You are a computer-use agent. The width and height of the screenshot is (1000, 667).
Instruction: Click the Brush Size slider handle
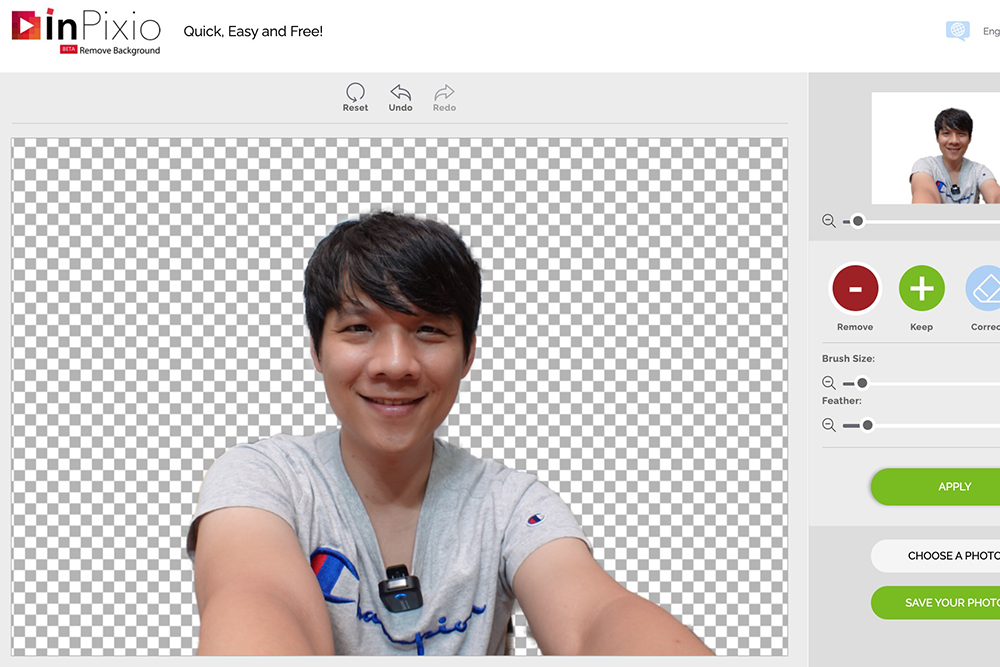862,383
